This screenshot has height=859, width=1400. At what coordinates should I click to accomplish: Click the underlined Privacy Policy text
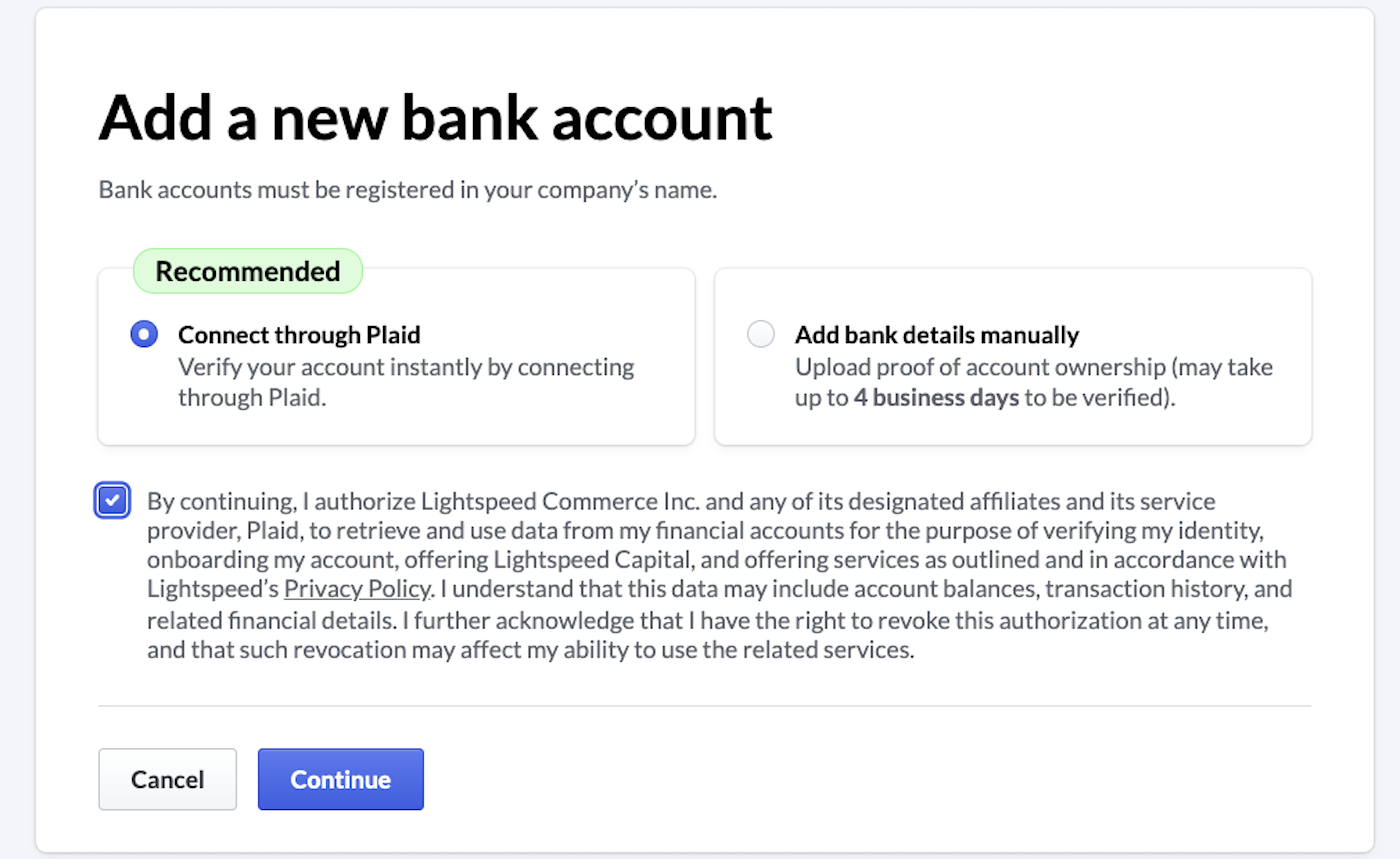coord(357,589)
